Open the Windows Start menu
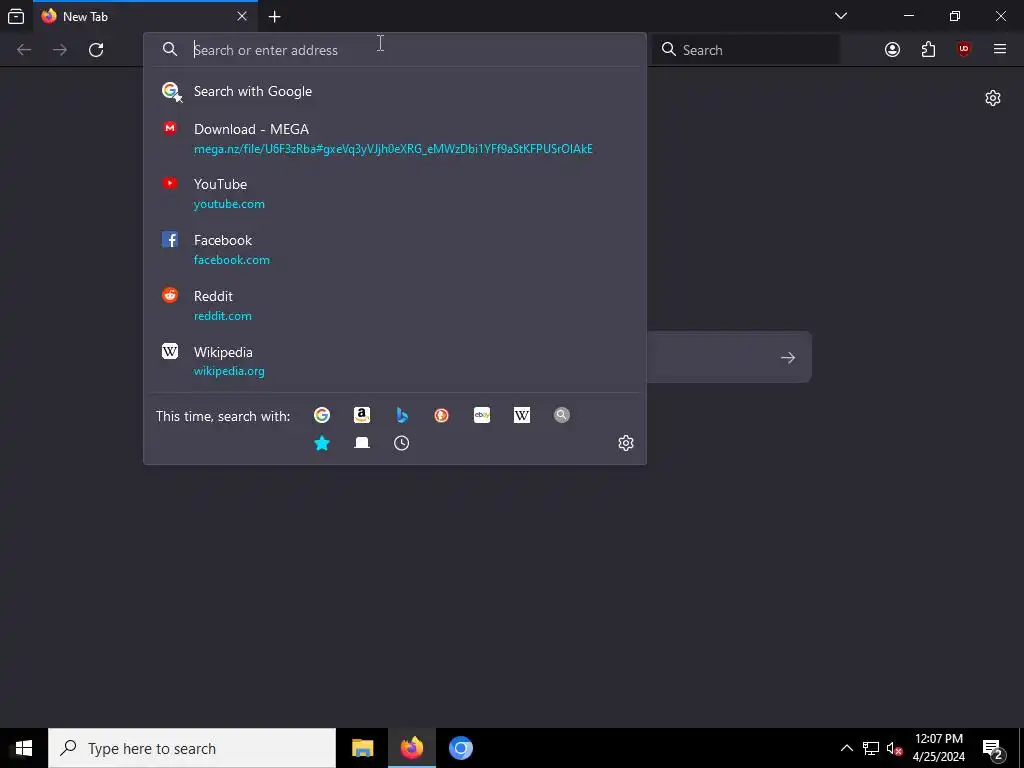This screenshot has width=1024, height=768. coord(24,748)
